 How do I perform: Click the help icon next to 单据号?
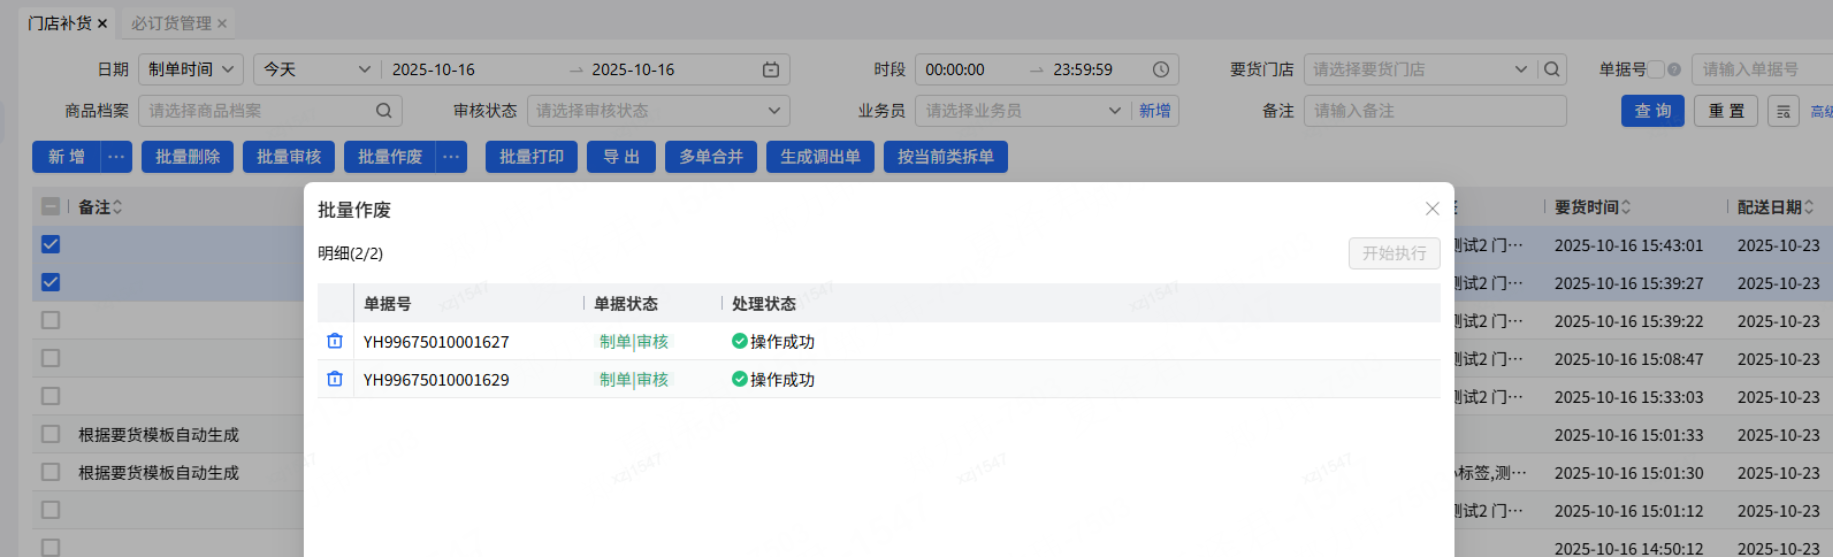(1674, 69)
